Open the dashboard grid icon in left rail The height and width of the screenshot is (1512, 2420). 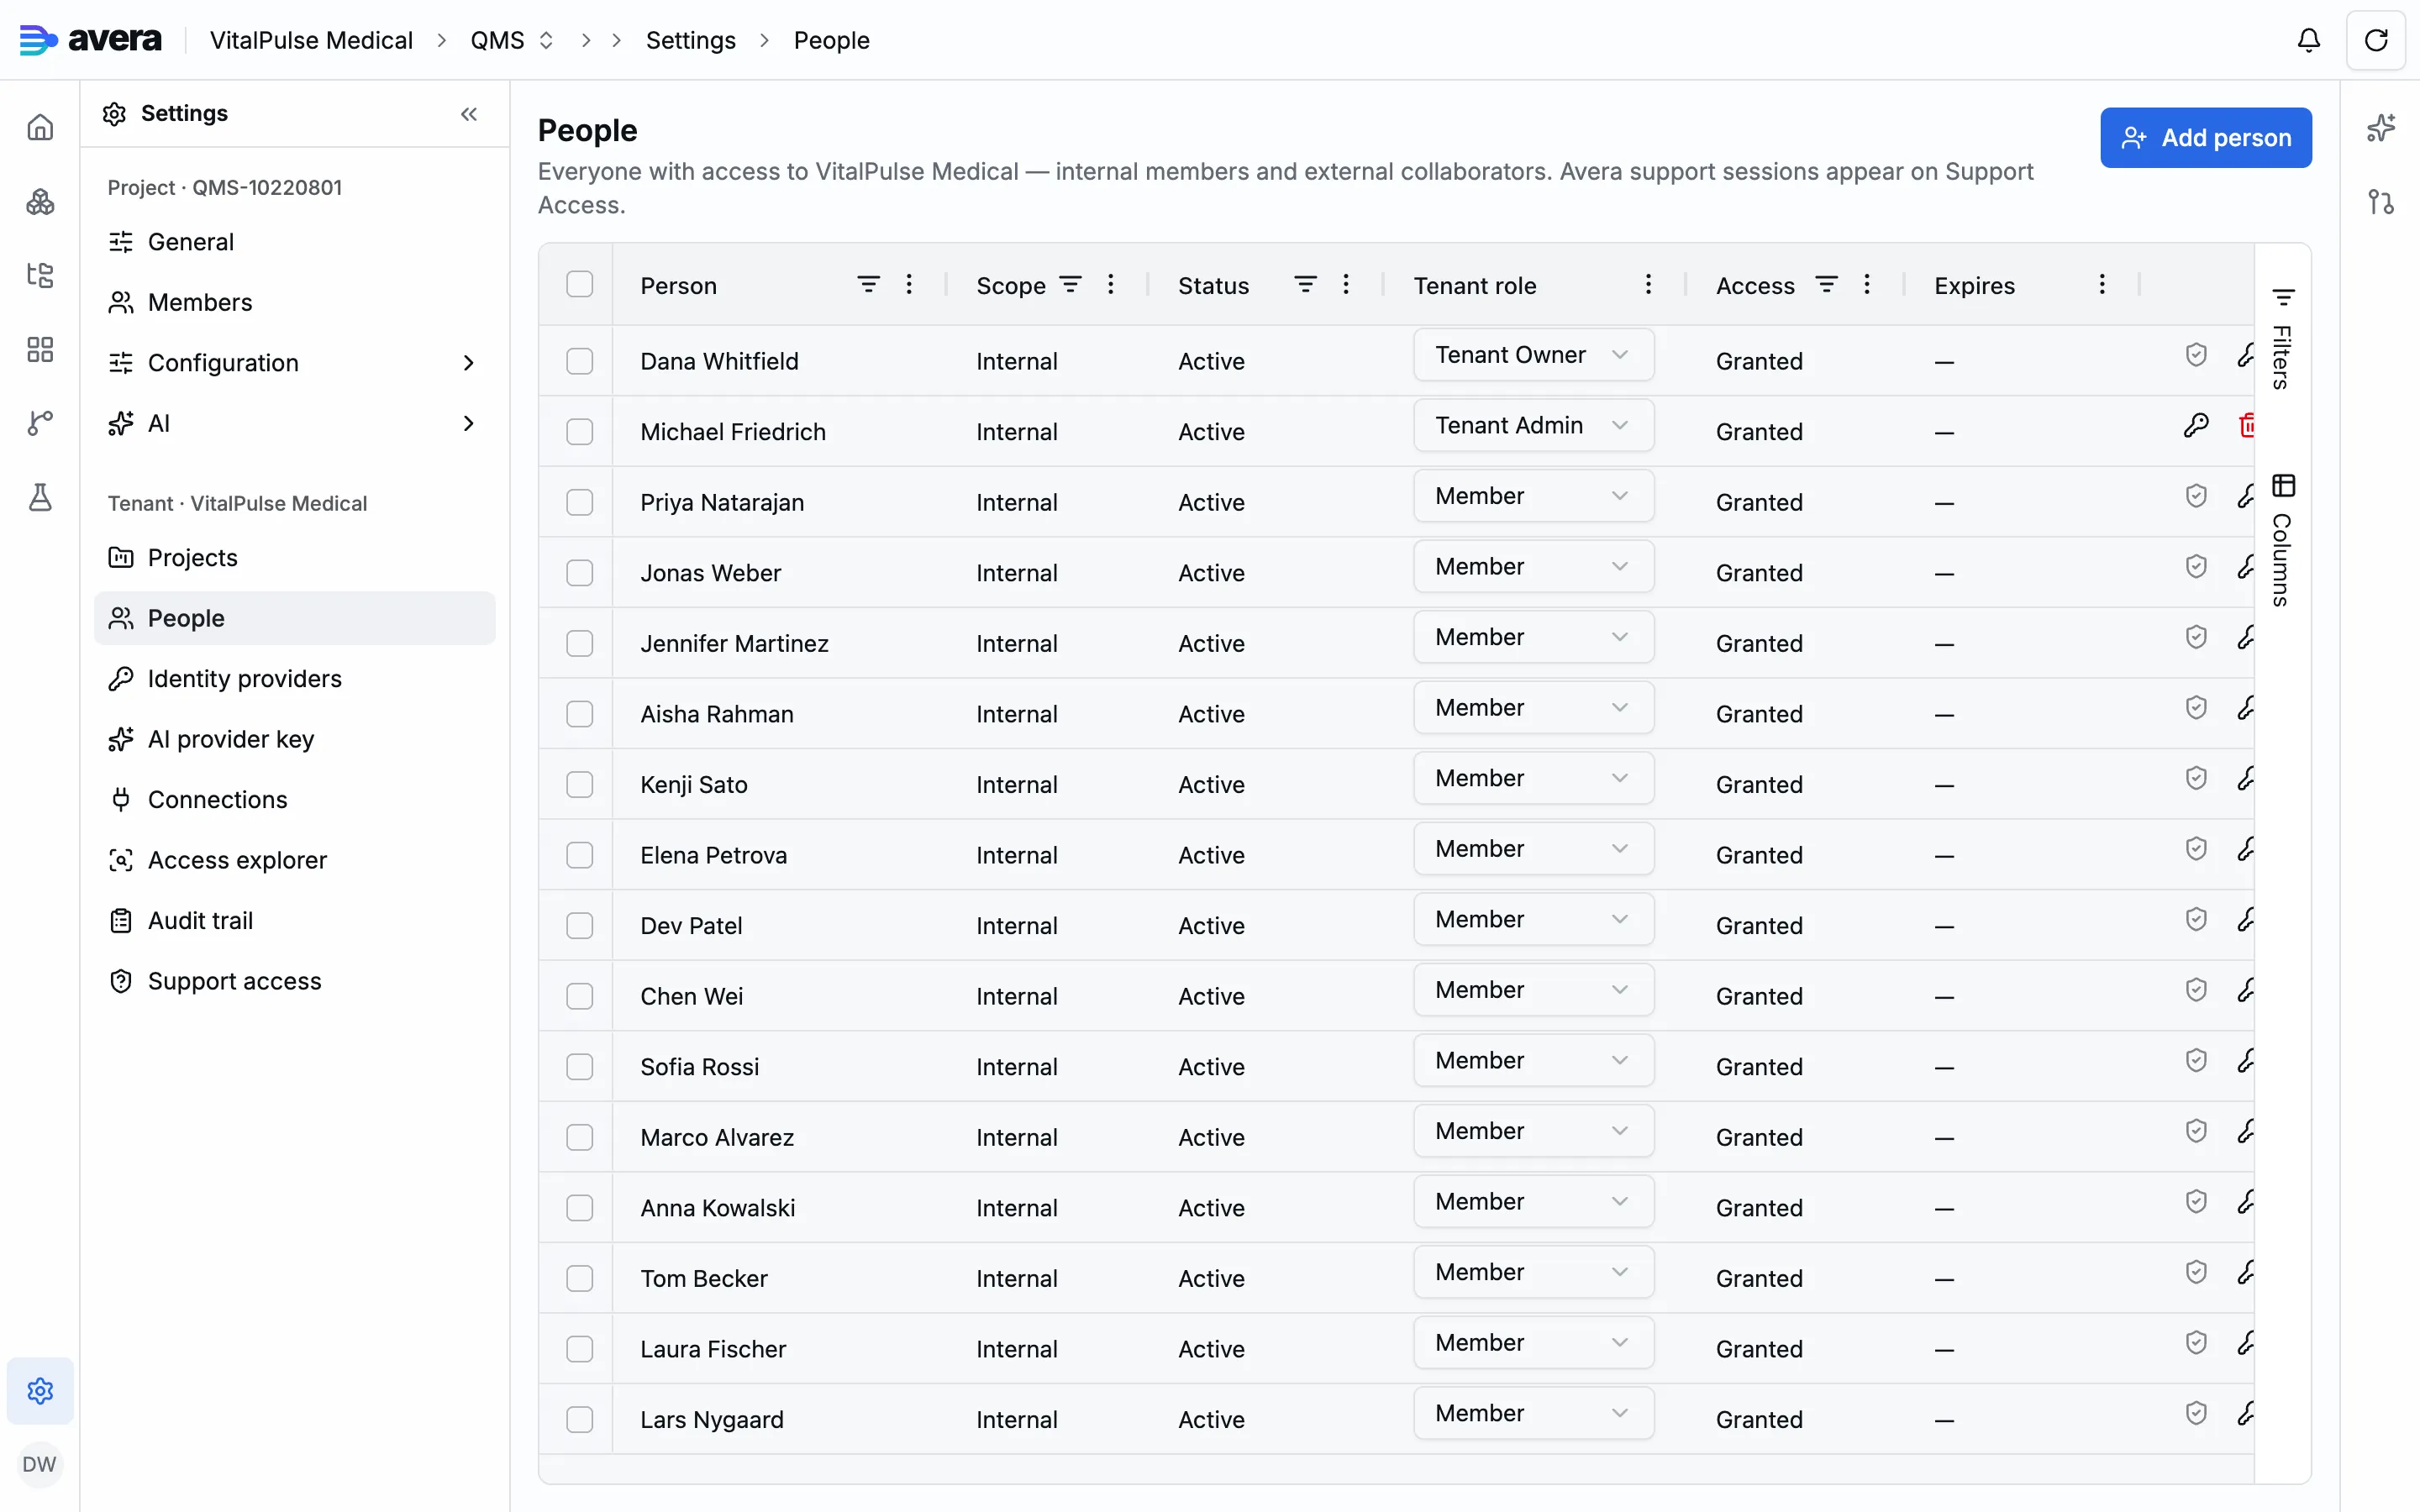pos(40,349)
